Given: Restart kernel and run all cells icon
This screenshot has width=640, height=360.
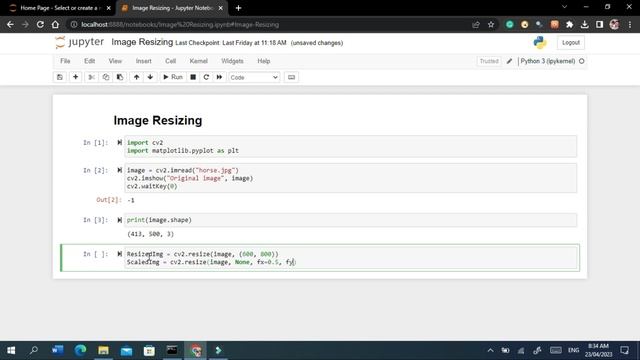Looking at the screenshot, I should tap(219, 77).
